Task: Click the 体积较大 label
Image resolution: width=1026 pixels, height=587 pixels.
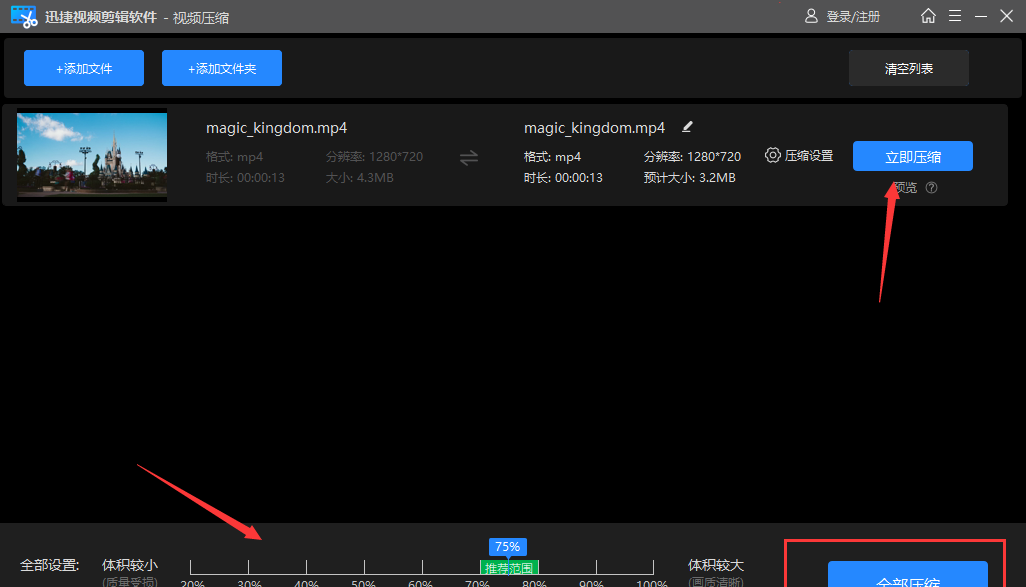Action: [716, 565]
